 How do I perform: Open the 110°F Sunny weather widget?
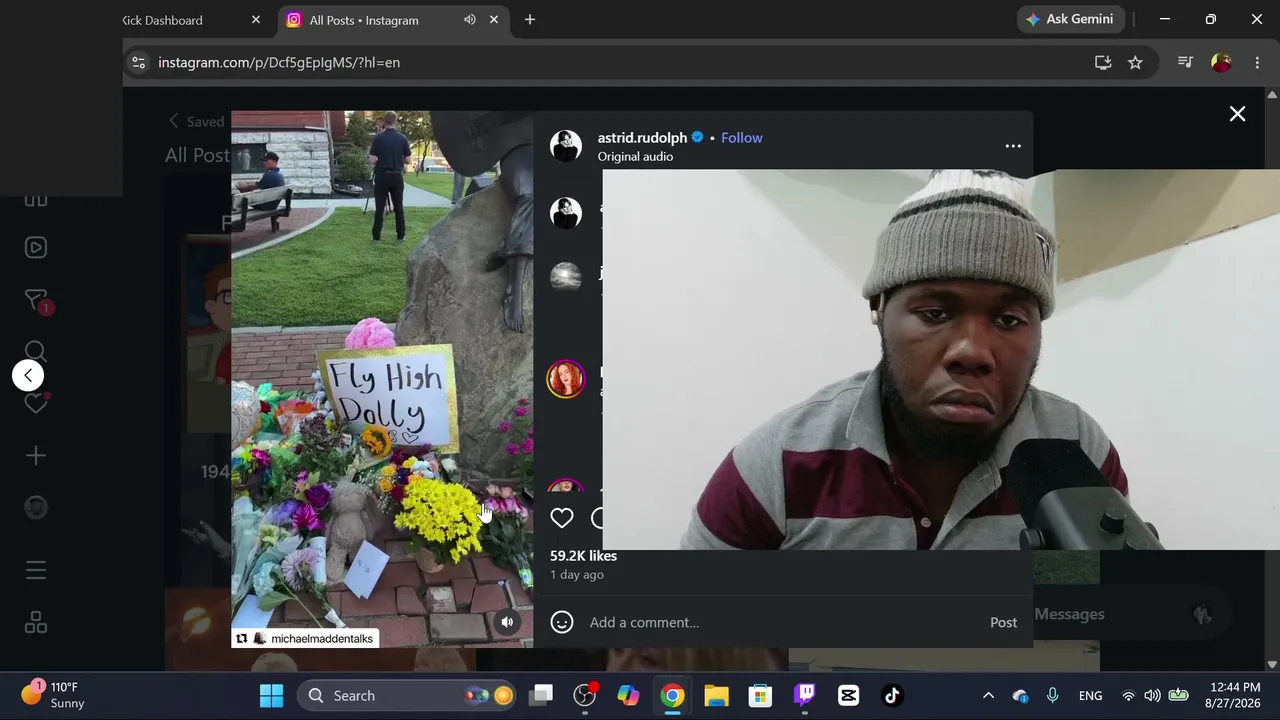53,695
